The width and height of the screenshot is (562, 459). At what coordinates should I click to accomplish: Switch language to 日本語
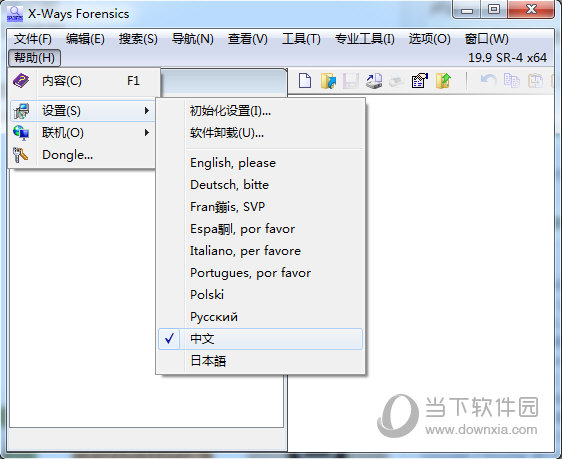(x=261, y=361)
